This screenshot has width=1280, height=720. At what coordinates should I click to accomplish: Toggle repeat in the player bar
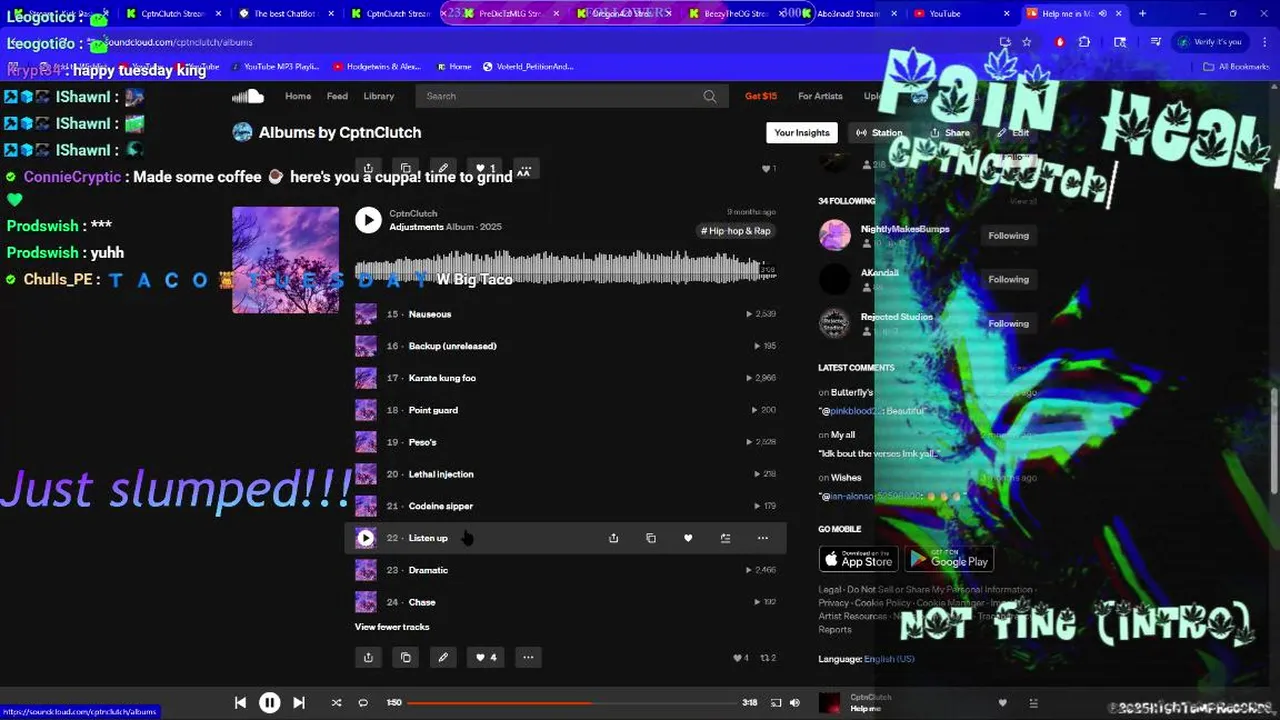(x=363, y=703)
